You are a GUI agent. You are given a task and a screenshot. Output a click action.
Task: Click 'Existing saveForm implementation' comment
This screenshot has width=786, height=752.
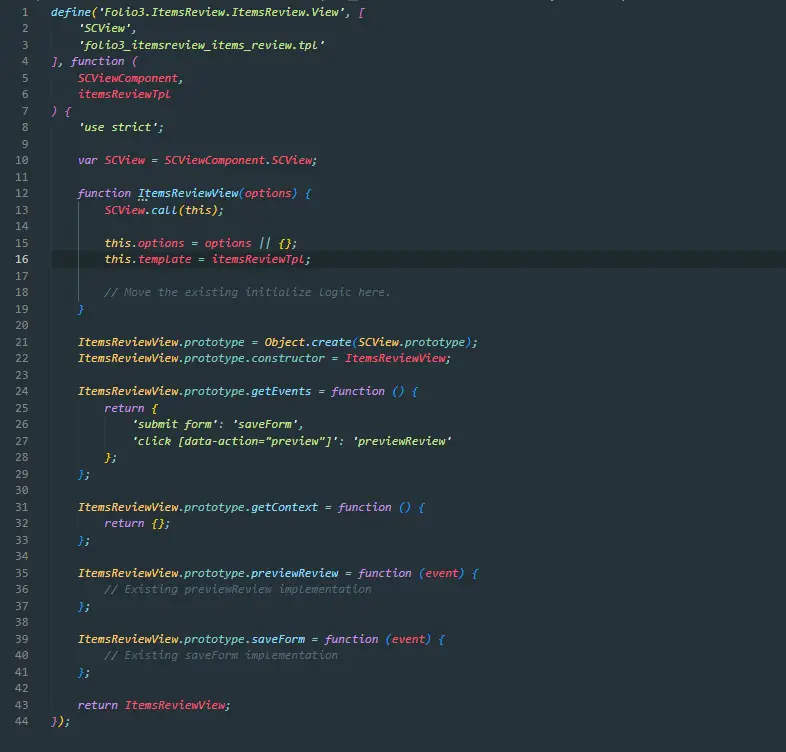pos(221,656)
